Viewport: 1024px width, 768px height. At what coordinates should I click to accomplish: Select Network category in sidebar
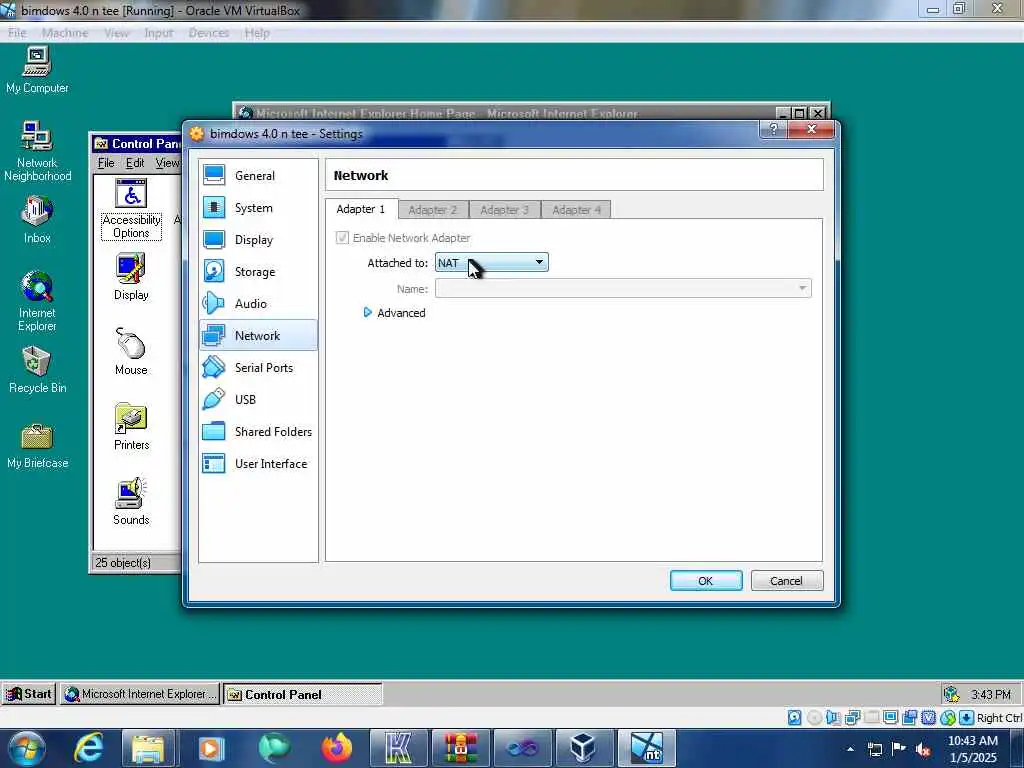coord(258,336)
